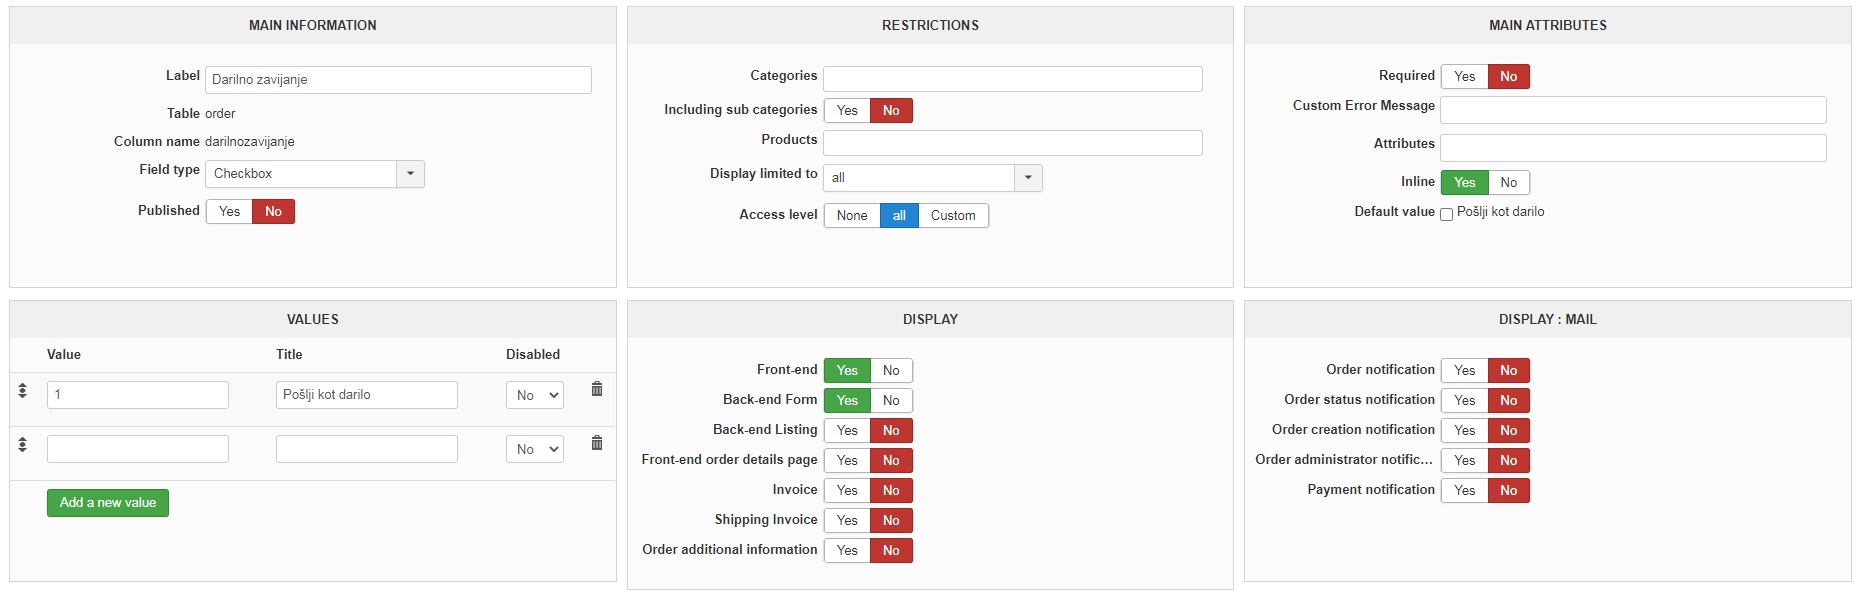Enable Order notification with Yes
The image size is (1864, 596).
point(1464,371)
